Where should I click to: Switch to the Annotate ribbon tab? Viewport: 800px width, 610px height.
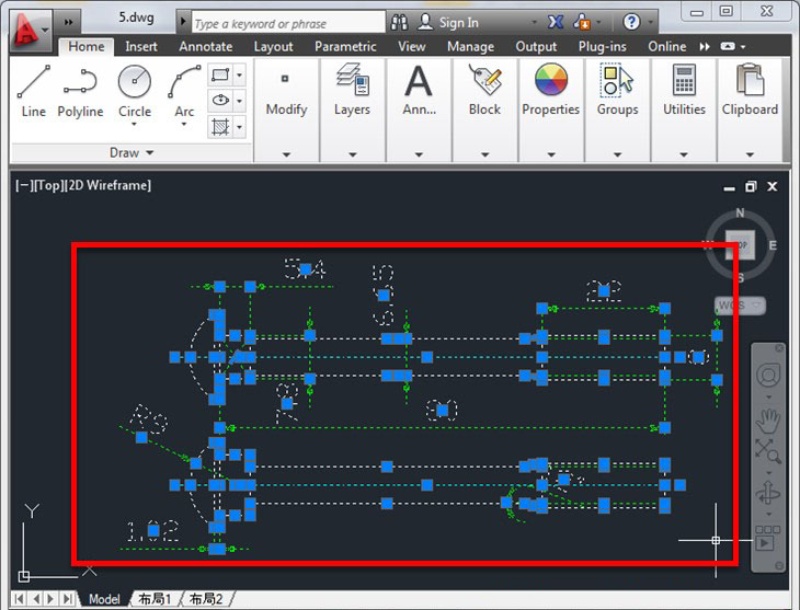click(x=205, y=46)
